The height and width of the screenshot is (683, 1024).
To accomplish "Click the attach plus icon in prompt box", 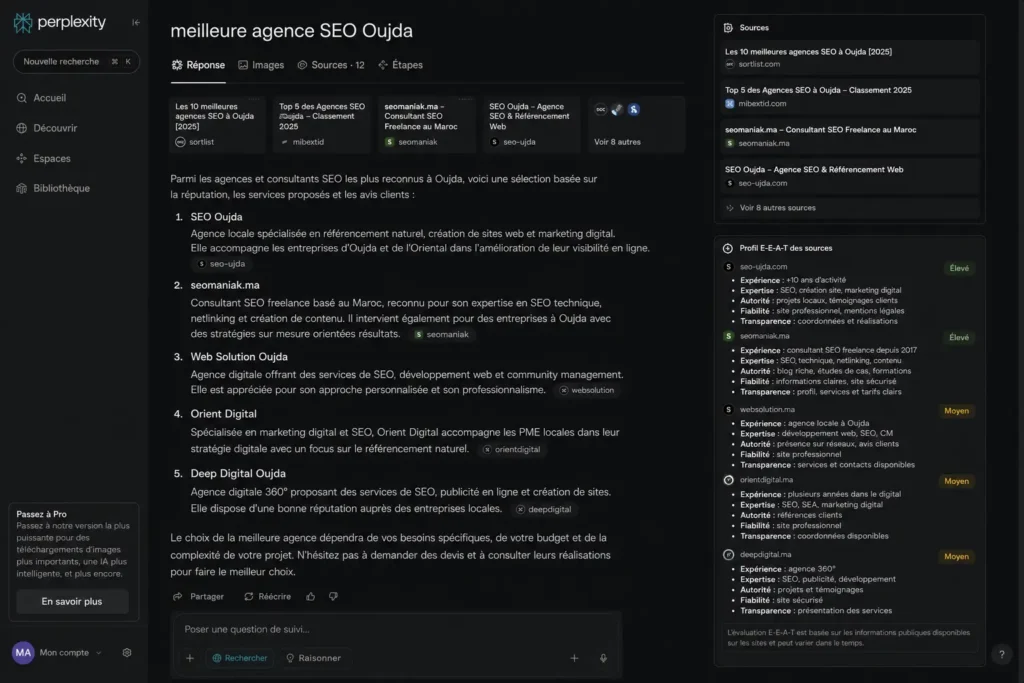I will point(189,658).
